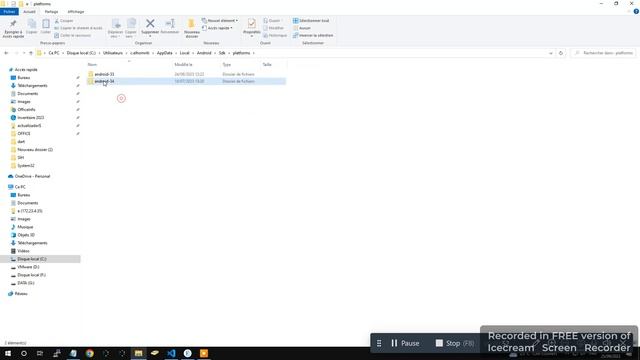Open the Accueil ribbon tab
The height and width of the screenshot is (360, 640).
29,12
